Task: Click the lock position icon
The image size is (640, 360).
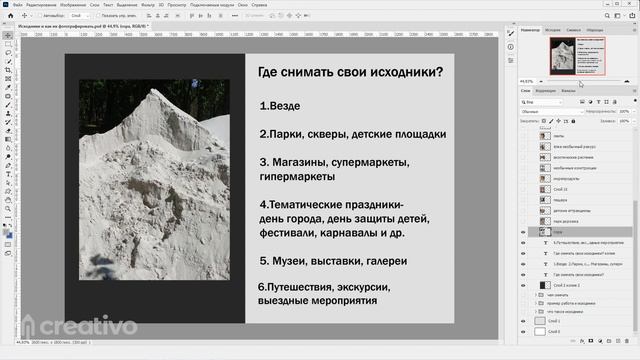Action: coord(558,121)
